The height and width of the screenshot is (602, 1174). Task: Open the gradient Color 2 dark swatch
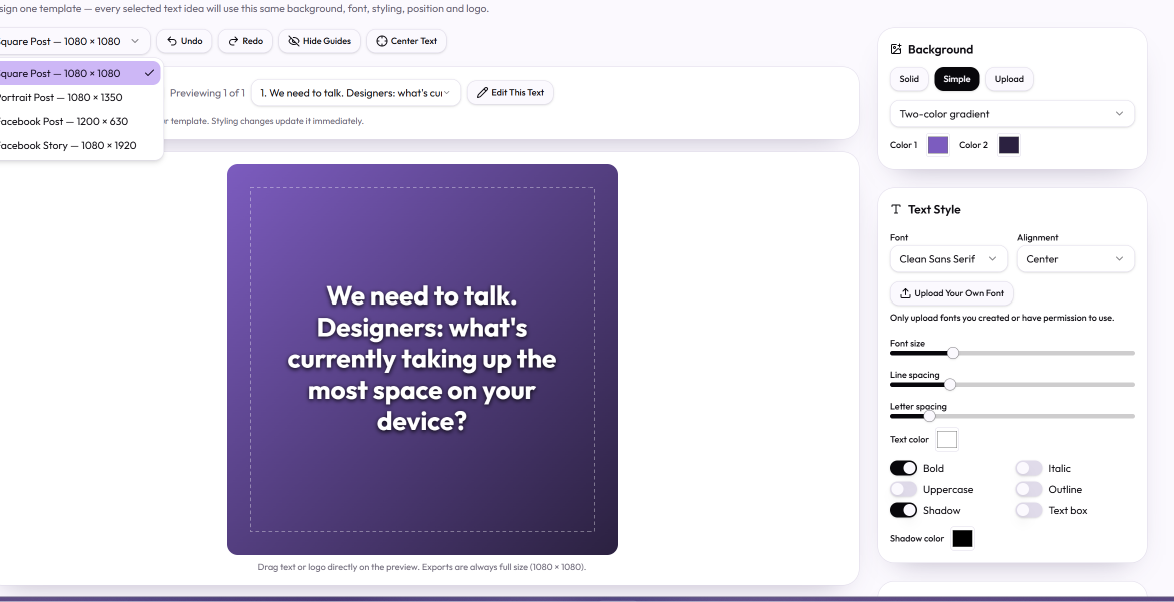[1009, 145]
